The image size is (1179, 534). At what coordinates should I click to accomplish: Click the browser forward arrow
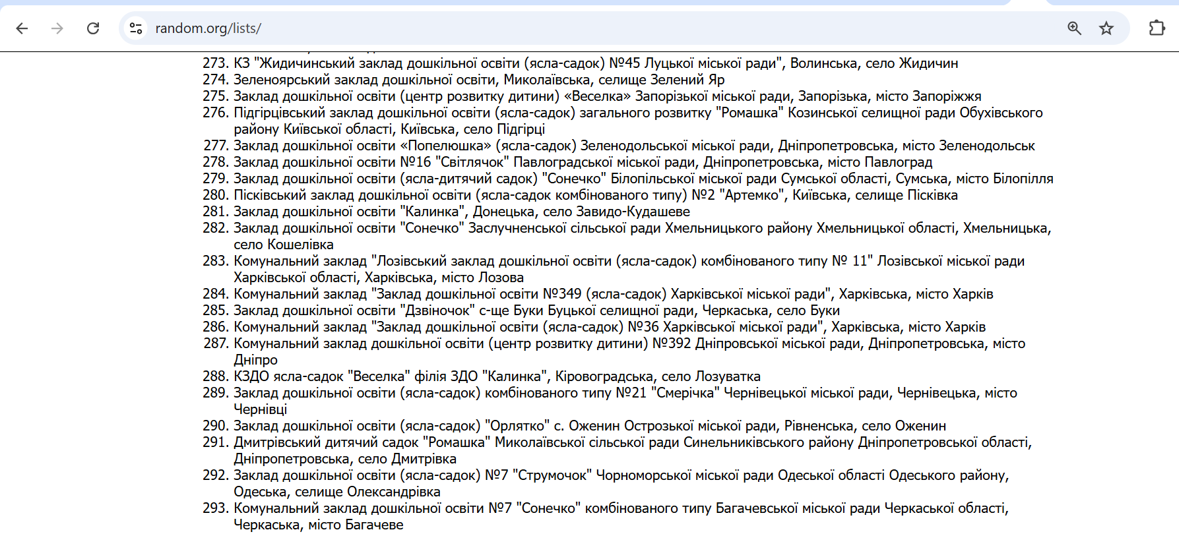click(x=57, y=28)
